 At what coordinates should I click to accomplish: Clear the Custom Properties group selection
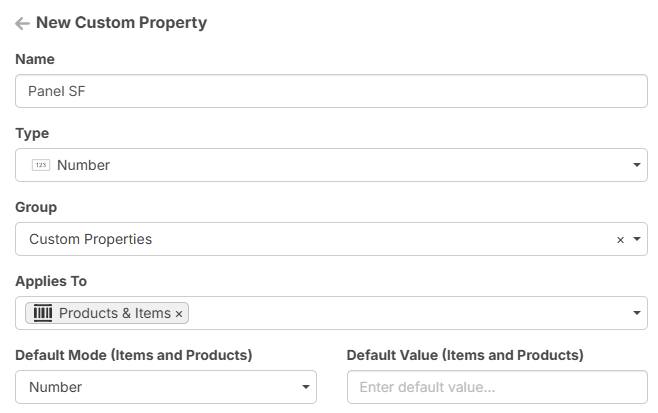point(620,240)
